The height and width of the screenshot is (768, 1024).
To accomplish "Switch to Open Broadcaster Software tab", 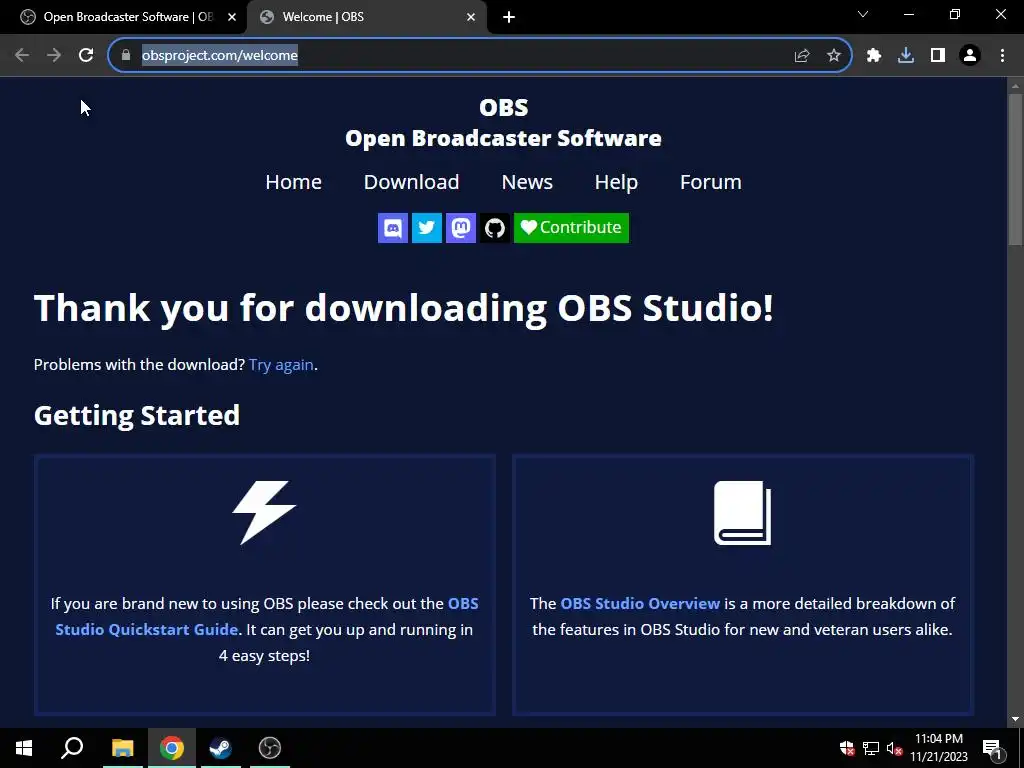I will point(123,17).
